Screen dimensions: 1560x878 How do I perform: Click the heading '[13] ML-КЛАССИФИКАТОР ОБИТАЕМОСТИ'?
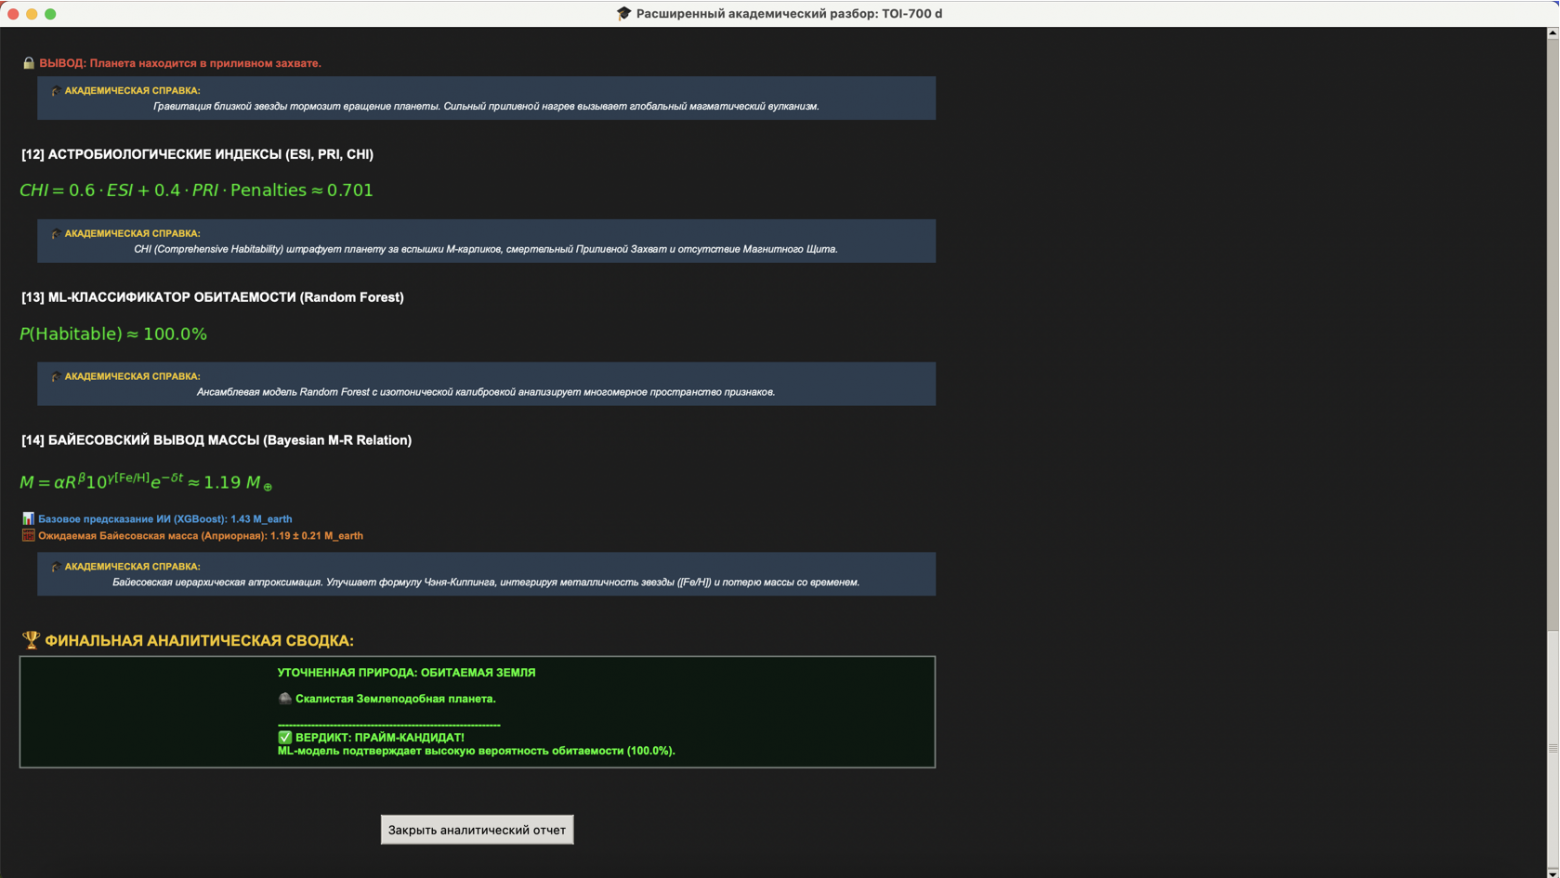tap(212, 297)
